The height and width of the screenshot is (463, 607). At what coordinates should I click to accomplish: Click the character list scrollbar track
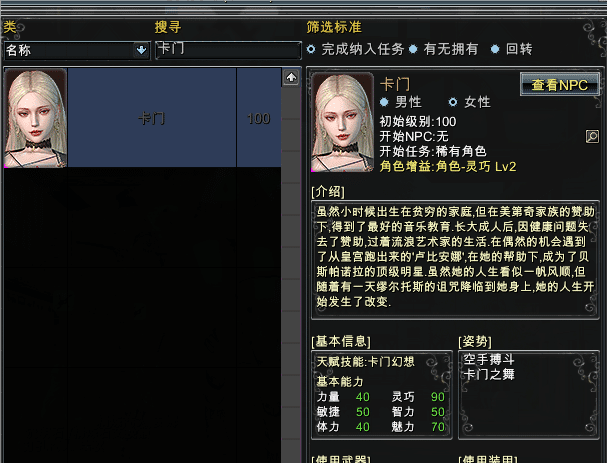click(x=291, y=271)
